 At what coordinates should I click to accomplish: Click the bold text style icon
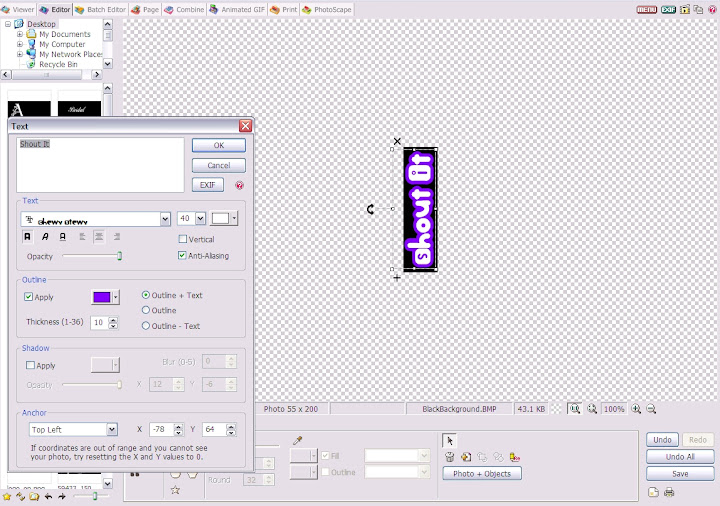click(x=28, y=237)
